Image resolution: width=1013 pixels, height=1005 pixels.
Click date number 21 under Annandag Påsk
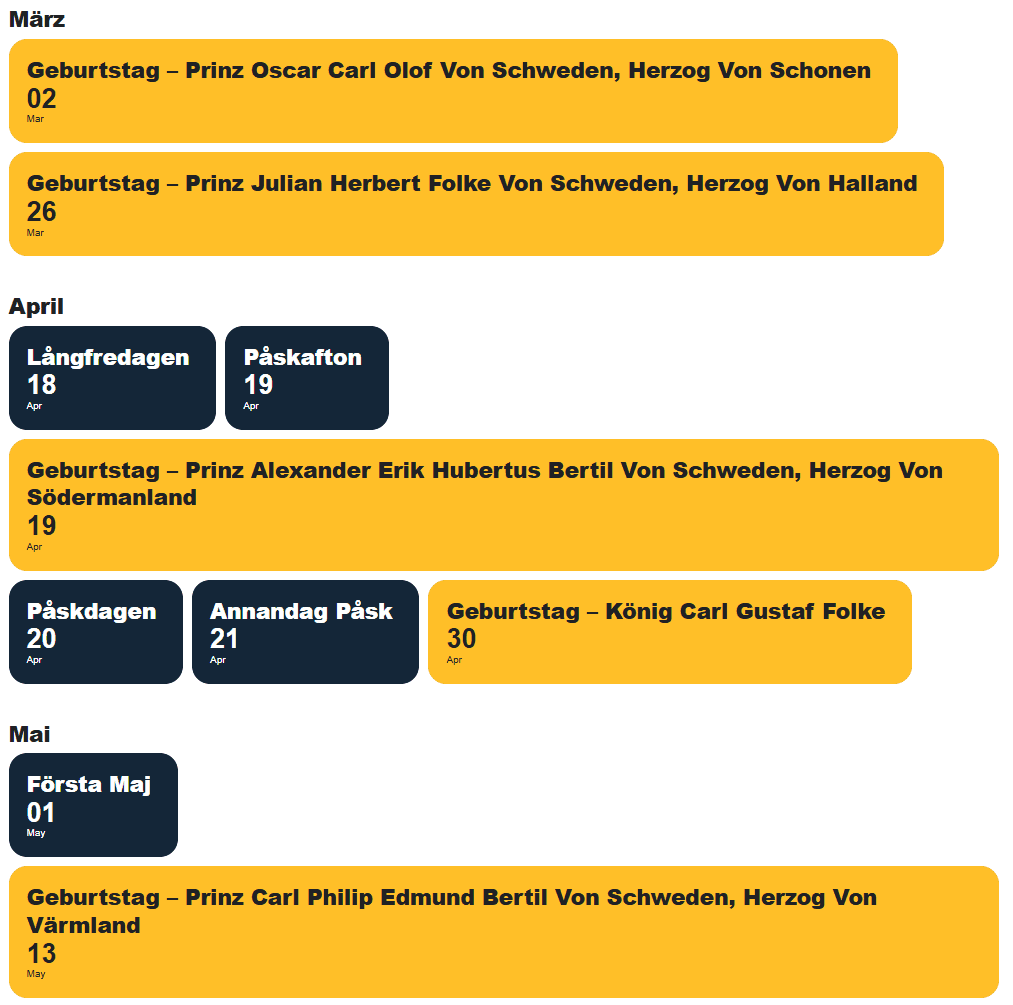click(224, 639)
